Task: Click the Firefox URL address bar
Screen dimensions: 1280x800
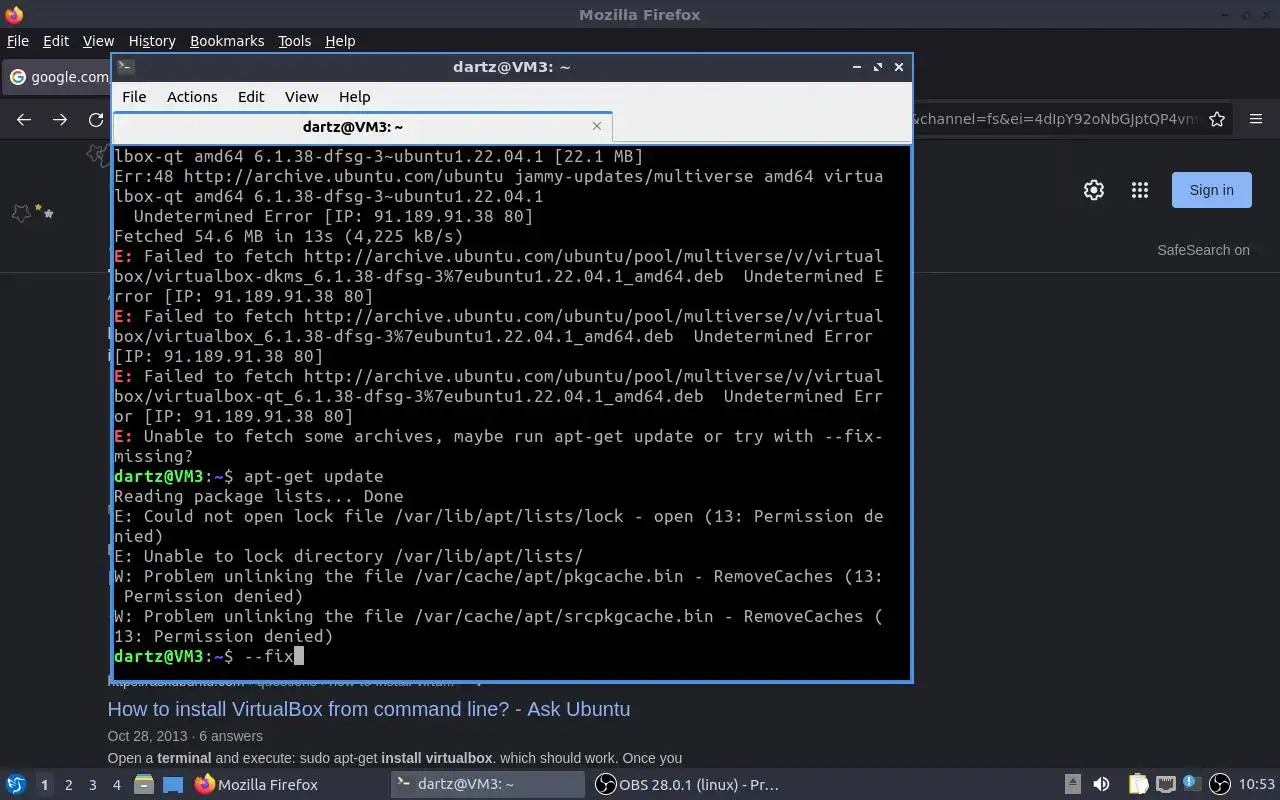Action: tap(1055, 119)
